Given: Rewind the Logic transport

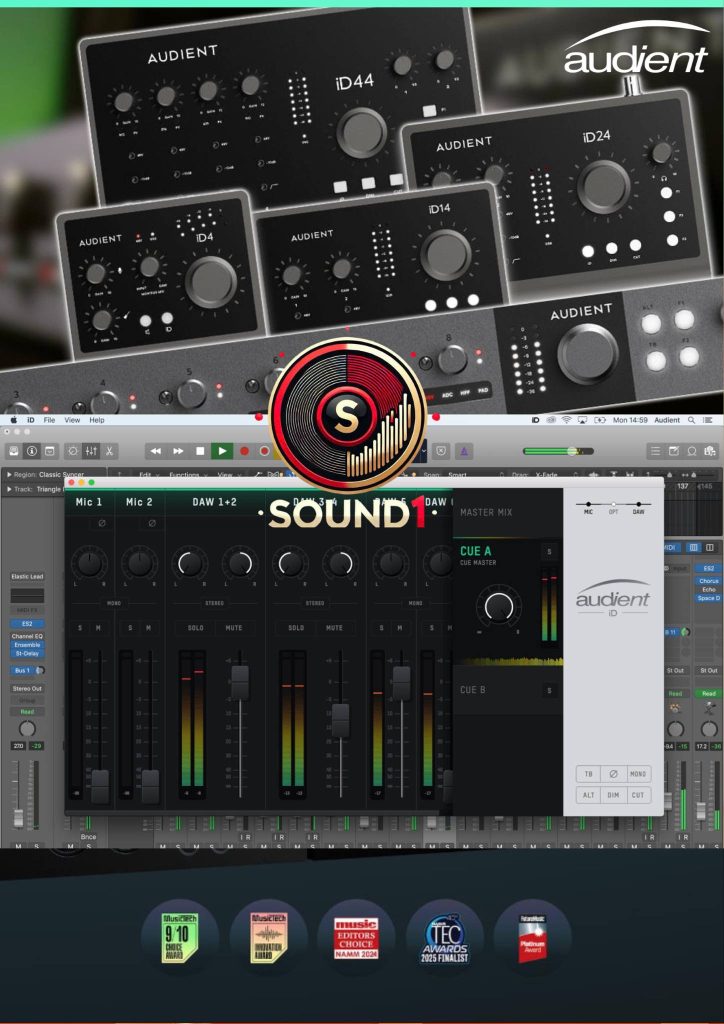Looking at the screenshot, I should [x=155, y=451].
